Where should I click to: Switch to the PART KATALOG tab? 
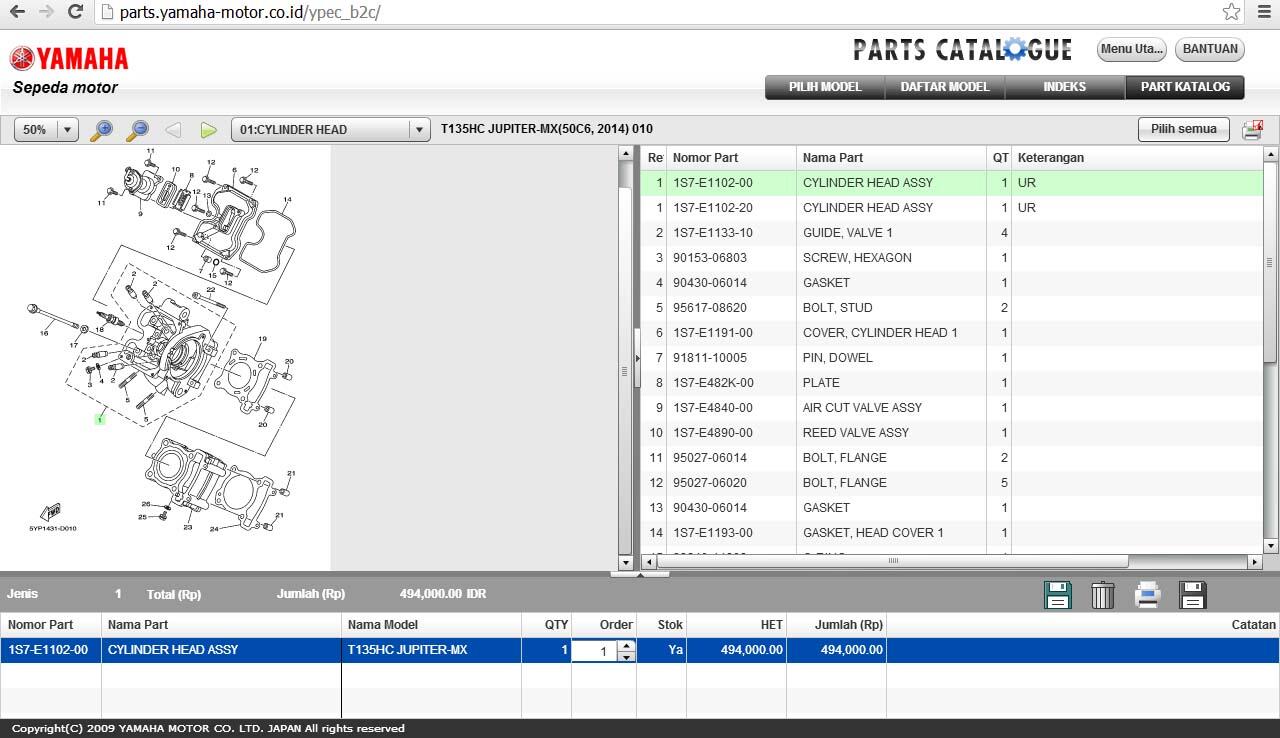pyautogui.click(x=1185, y=87)
